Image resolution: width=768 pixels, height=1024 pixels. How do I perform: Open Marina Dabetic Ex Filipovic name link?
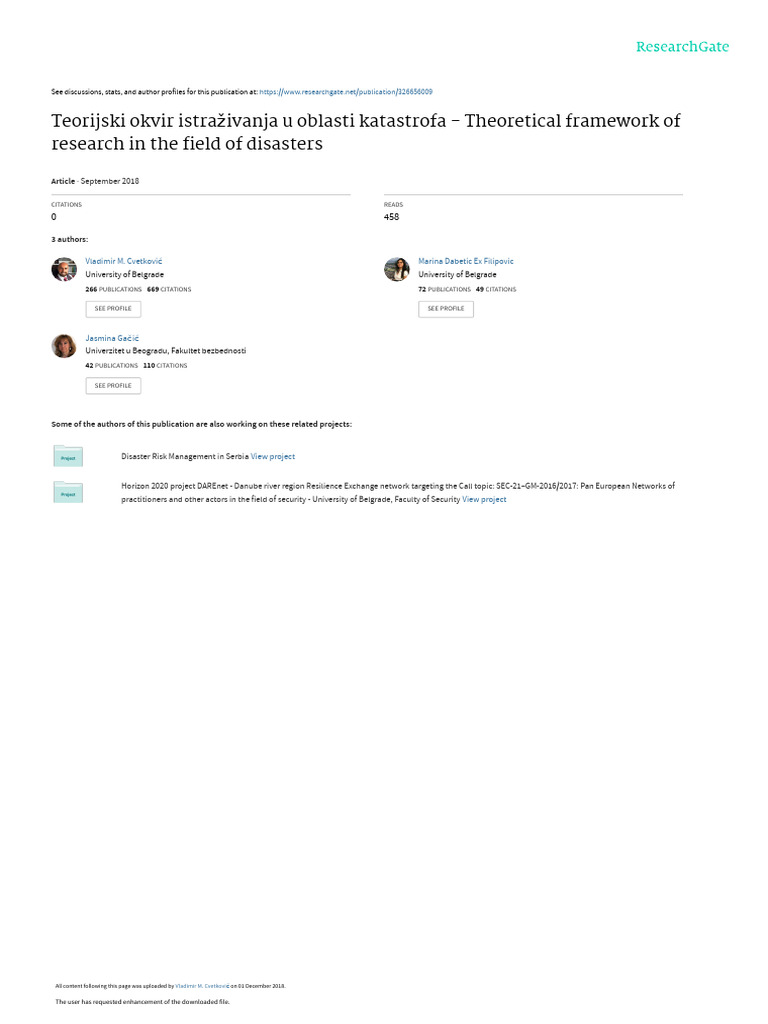465,261
